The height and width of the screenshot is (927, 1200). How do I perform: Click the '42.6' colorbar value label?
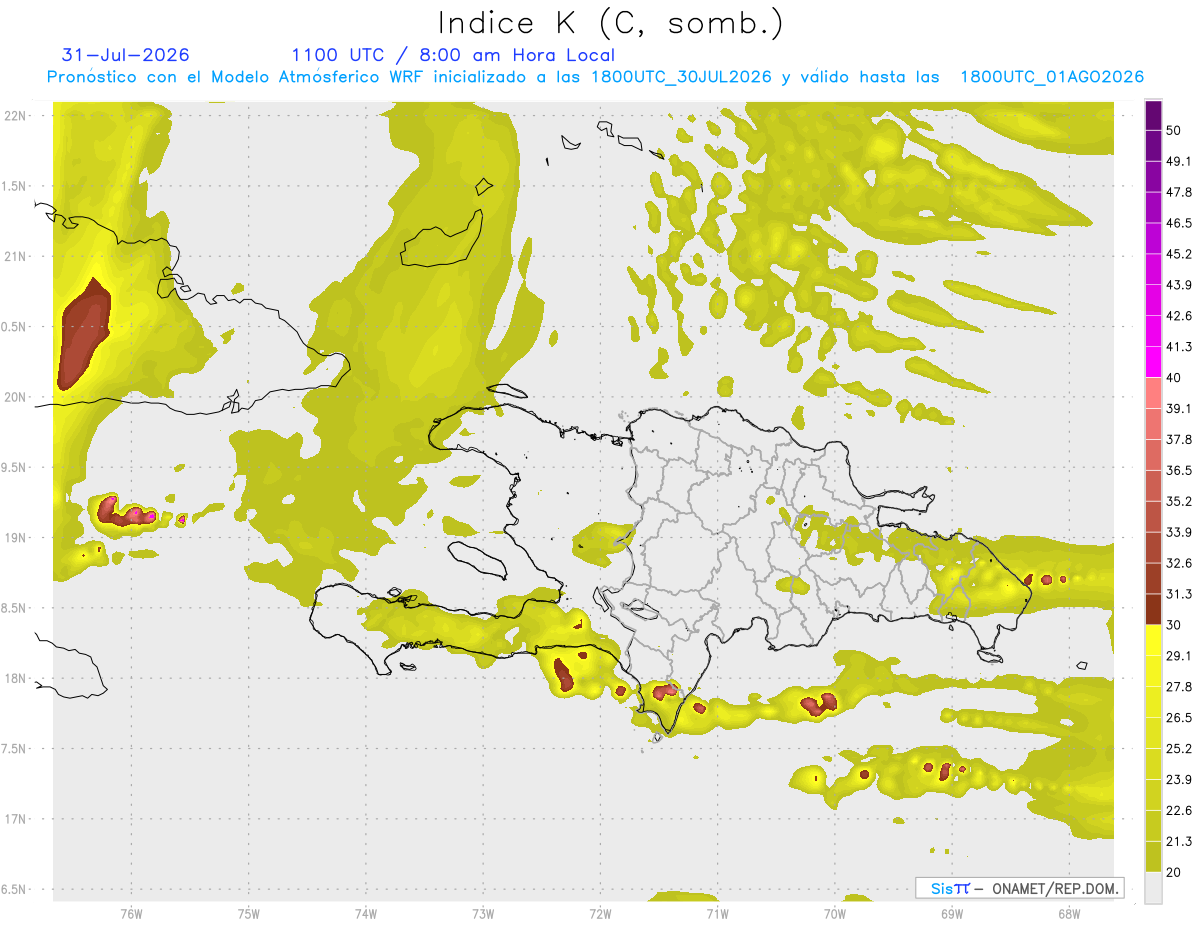pos(1179,316)
